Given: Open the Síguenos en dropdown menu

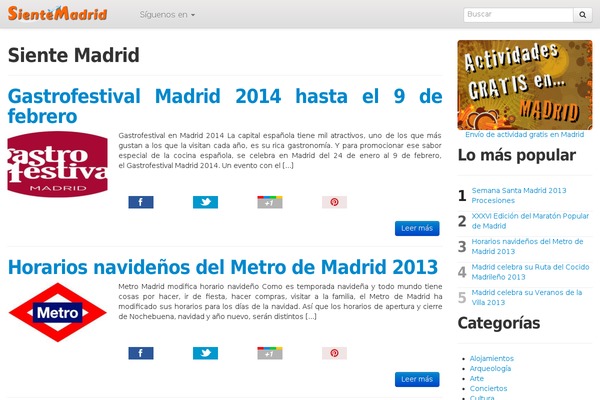Looking at the screenshot, I should coord(167,15).
